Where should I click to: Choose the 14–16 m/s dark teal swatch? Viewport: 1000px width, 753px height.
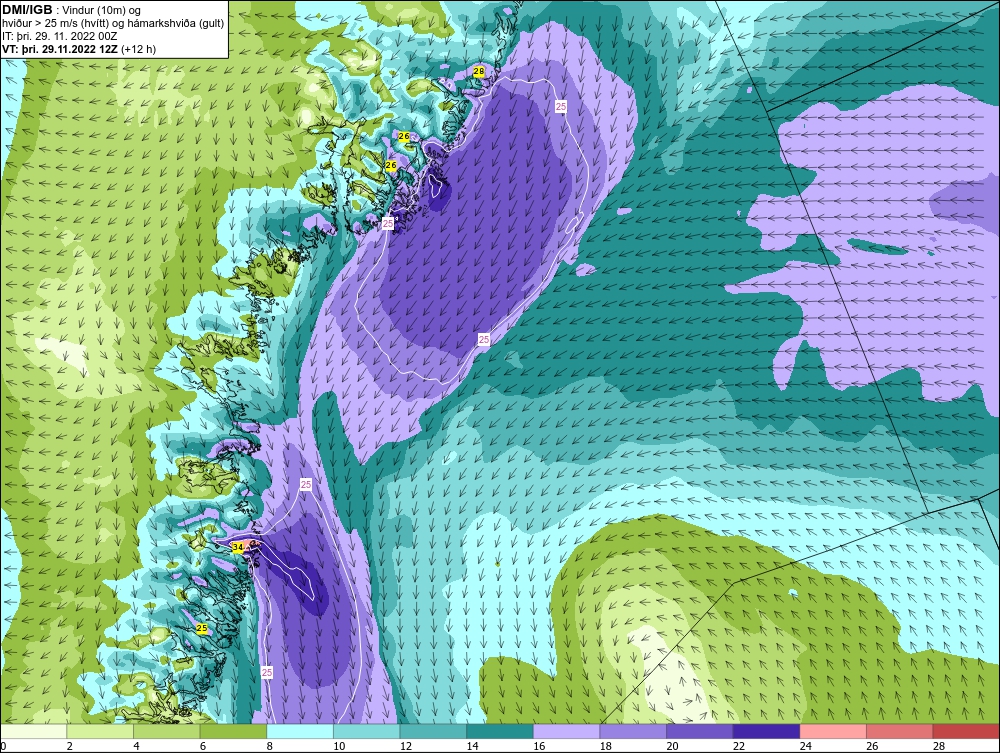point(500,731)
